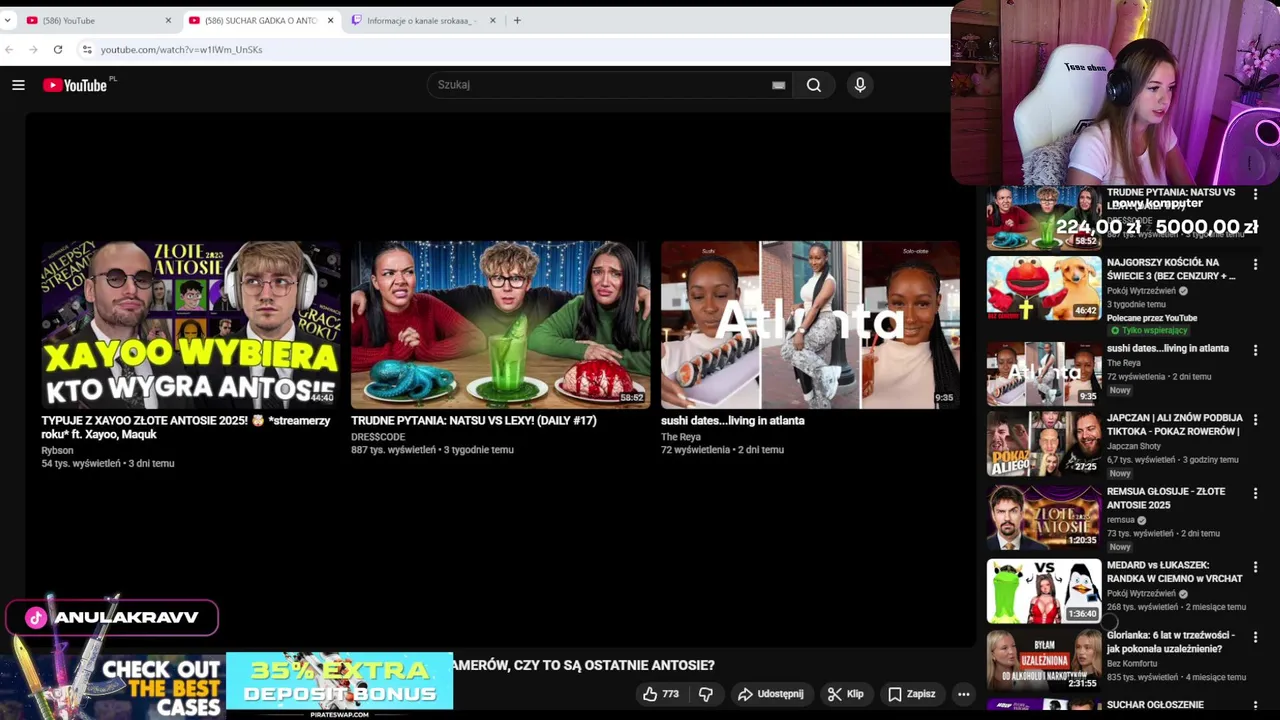This screenshot has height=720, width=1280.
Task: Expand the tab search dropdown chevron
Action: click(x=7, y=20)
